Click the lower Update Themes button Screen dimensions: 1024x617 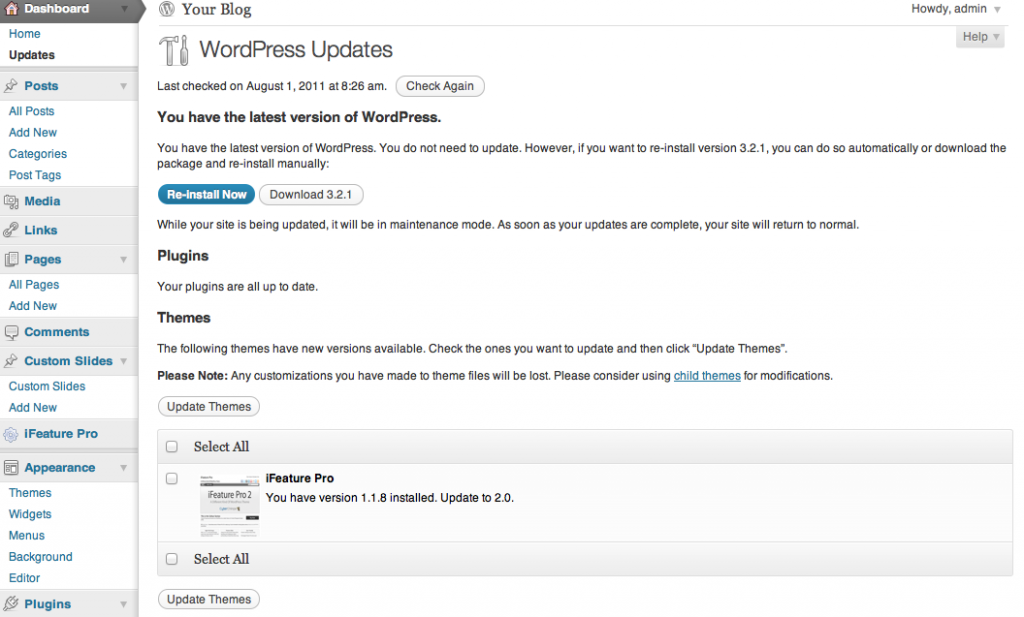[x=209, y=599]
